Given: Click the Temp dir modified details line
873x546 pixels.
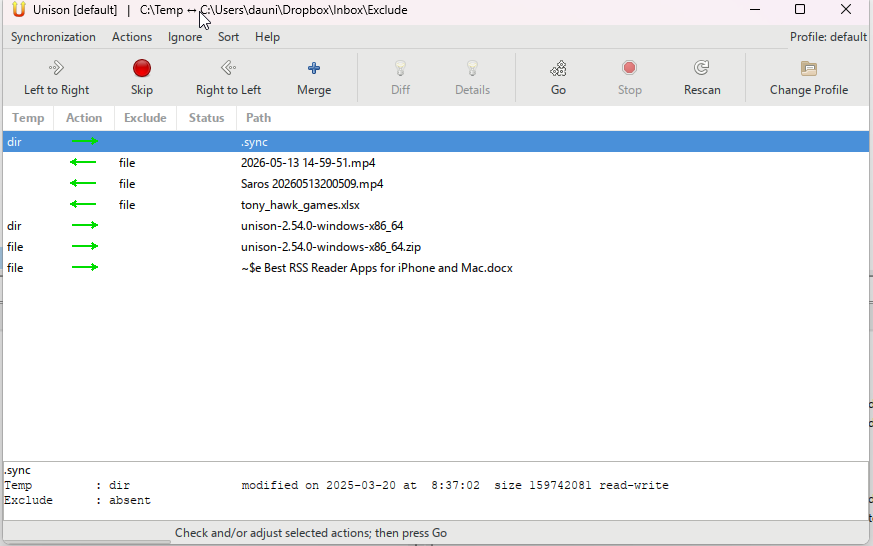Looking at the screenshot, I should tap(336, 485).
